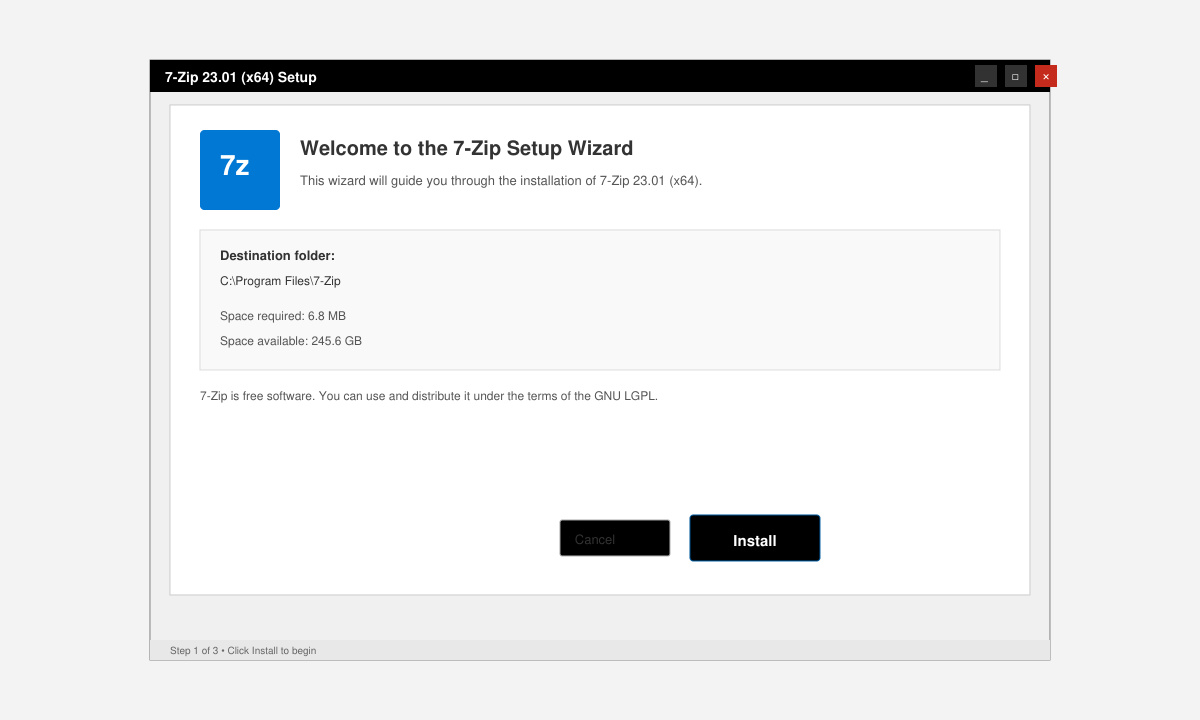Click the 'Step 1 of 3' status bar text
This screenshot has height=720, width=1200.
[x=243, y=651]
